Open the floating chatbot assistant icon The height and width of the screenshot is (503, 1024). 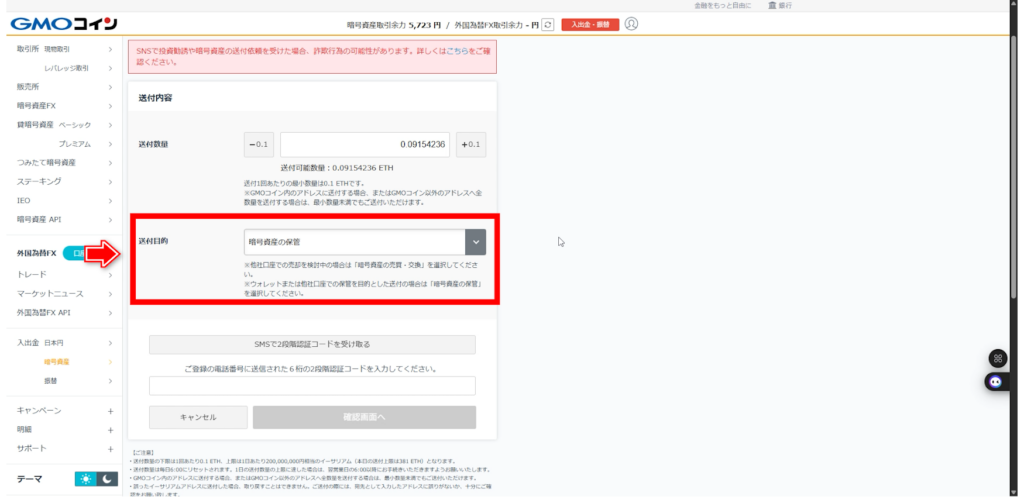996,381
